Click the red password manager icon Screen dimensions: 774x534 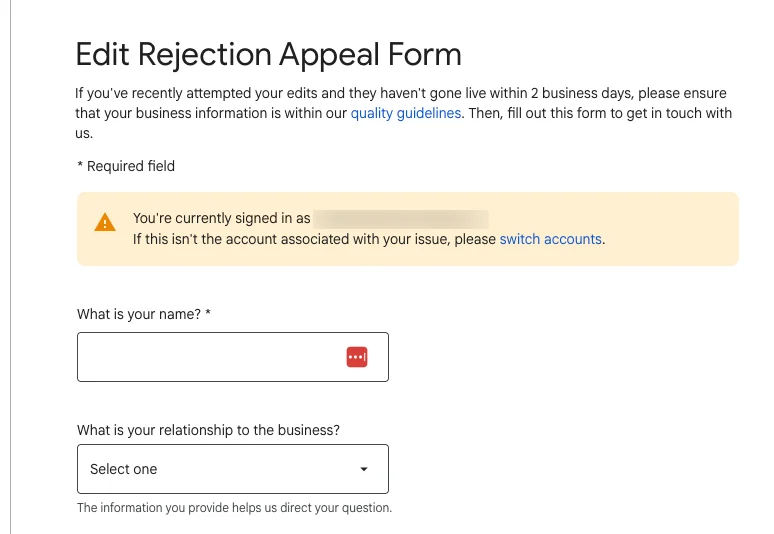pyautogui.click(x=357, y=357)
